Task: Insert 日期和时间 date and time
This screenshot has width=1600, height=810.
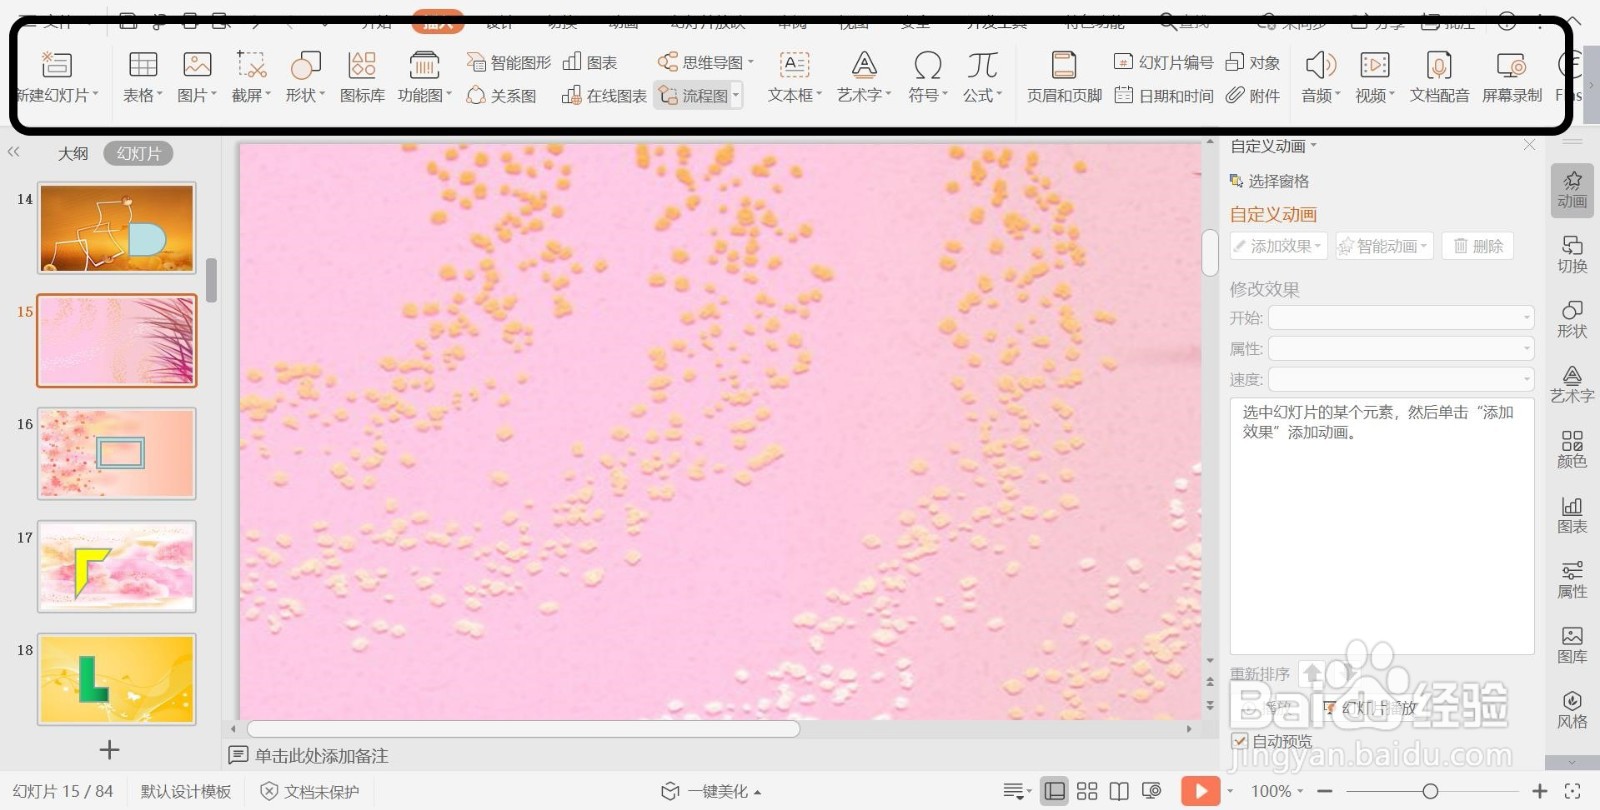Action: pos(1163,95)
